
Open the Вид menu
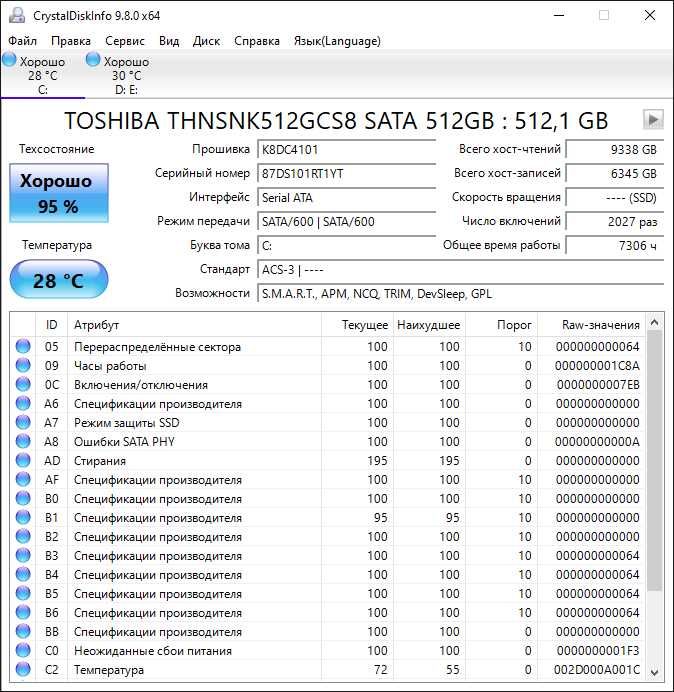(169, 41)
